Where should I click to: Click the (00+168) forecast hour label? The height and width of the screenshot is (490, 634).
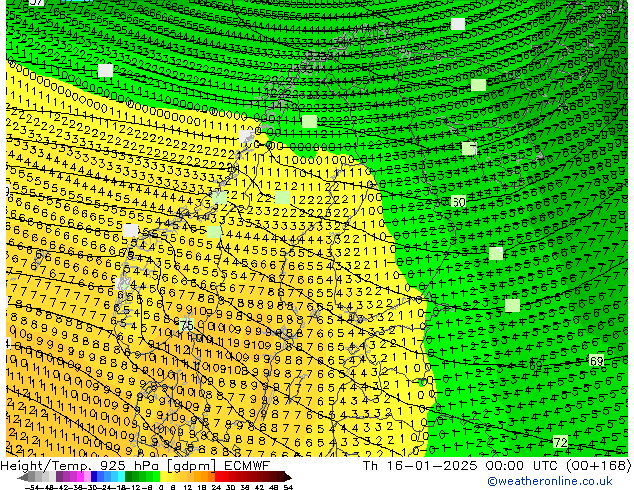(x=598, y=465)
